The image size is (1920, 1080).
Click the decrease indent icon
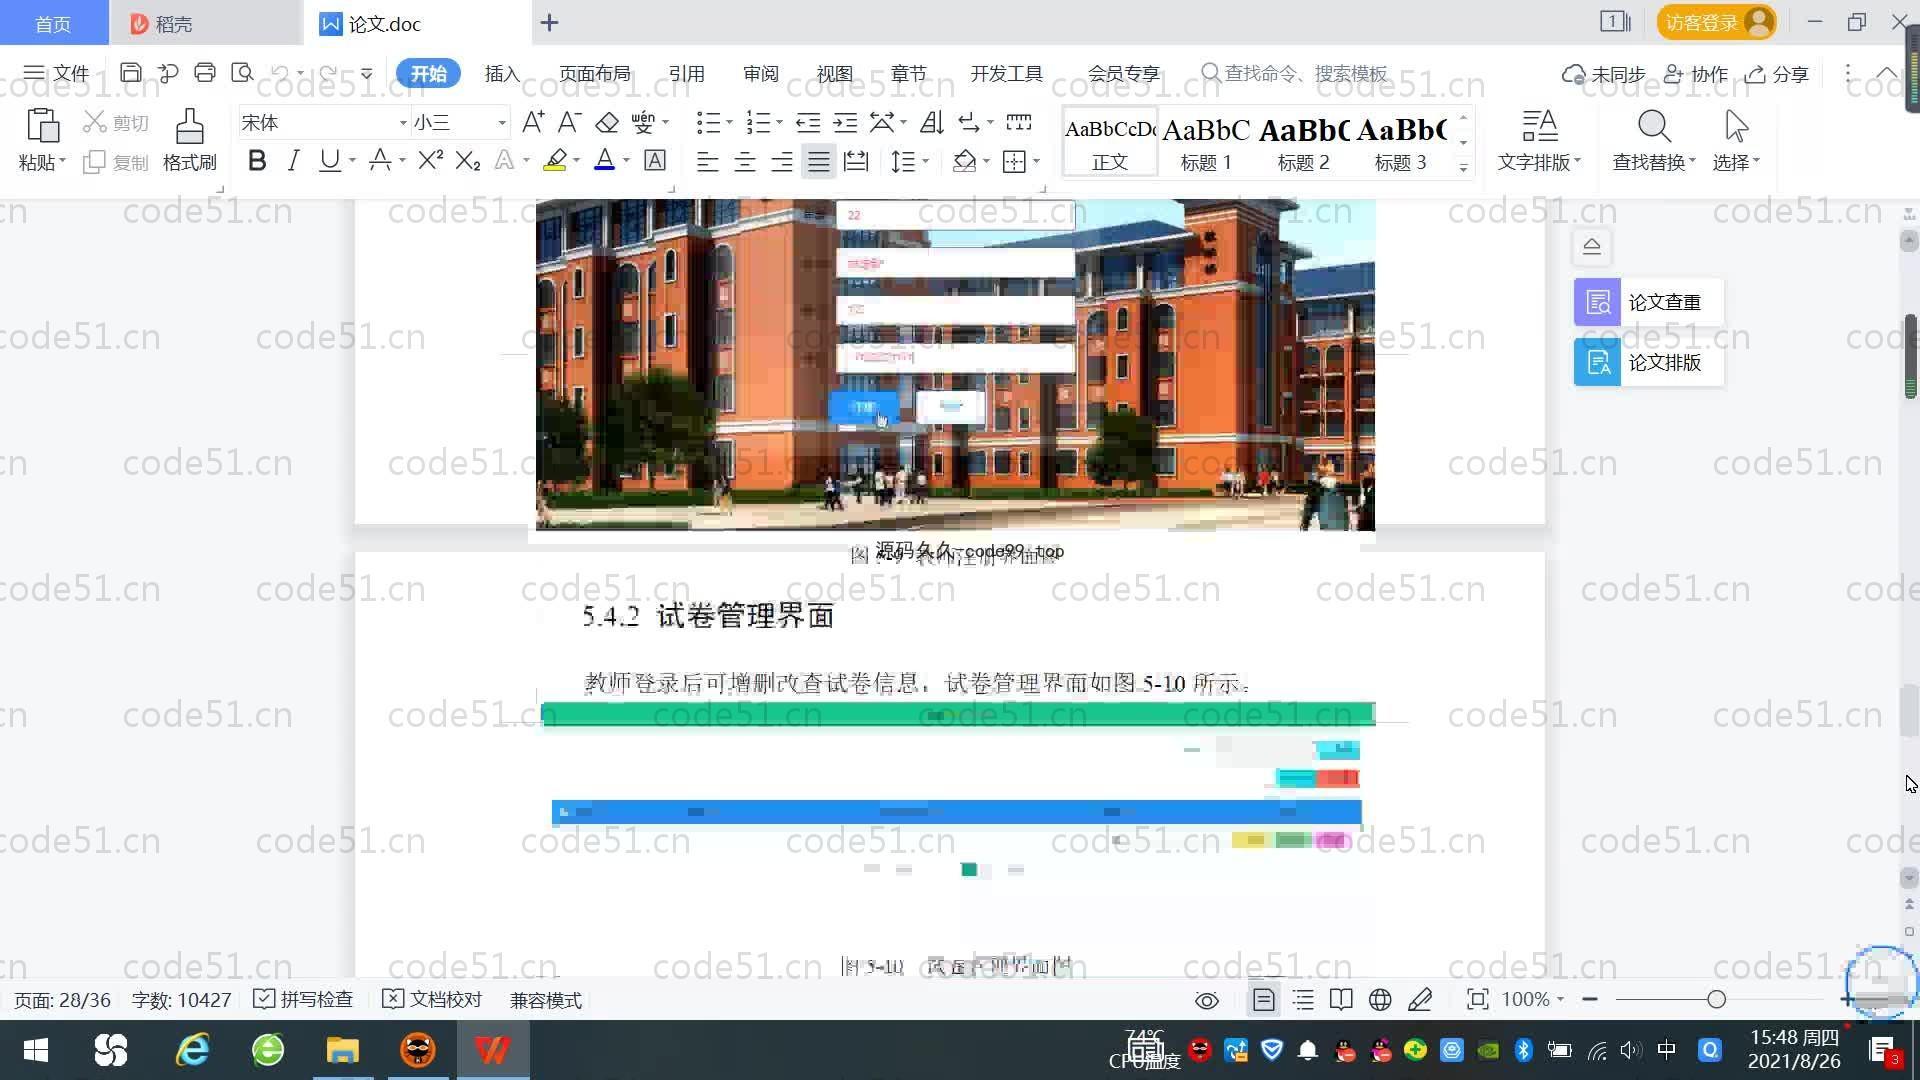click(808, 122)
